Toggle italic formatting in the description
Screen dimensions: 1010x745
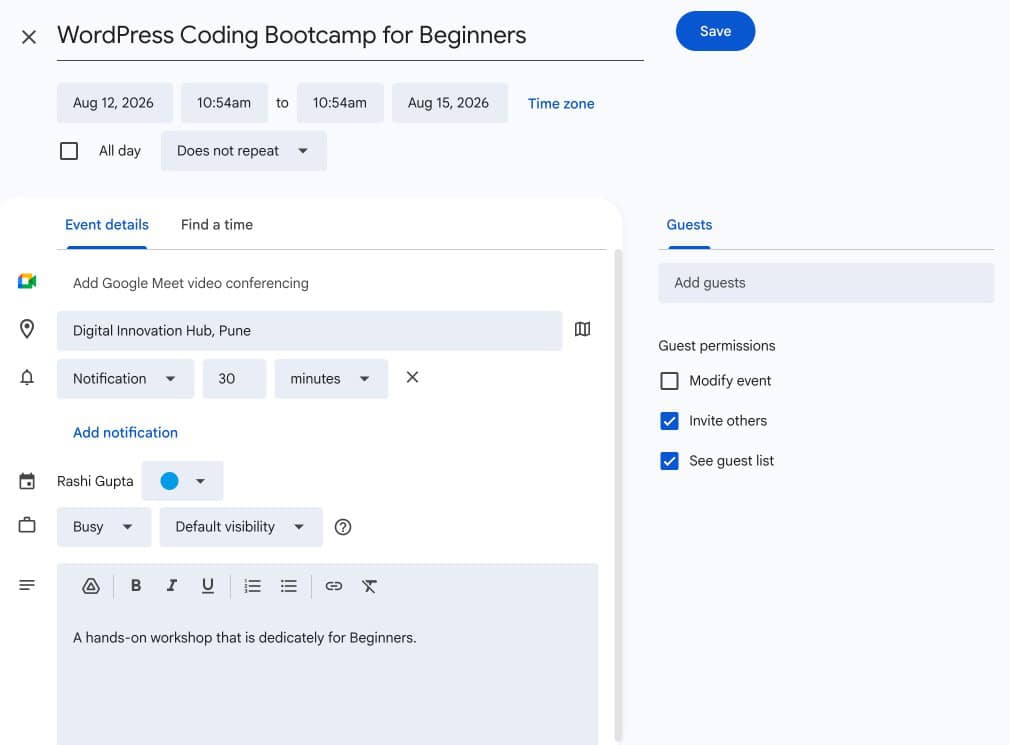(x=171, y=585)
